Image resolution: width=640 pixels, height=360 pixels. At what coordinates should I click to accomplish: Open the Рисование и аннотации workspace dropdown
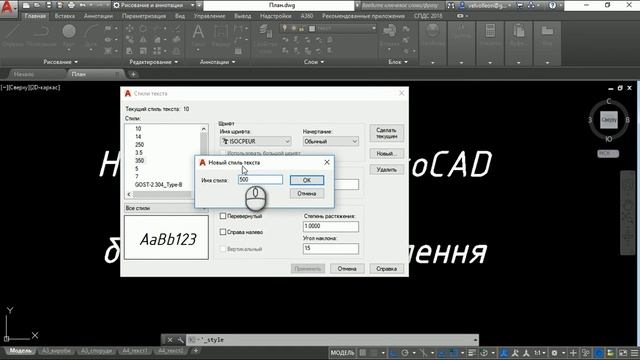pyautogui.click(x=154, y=5)
